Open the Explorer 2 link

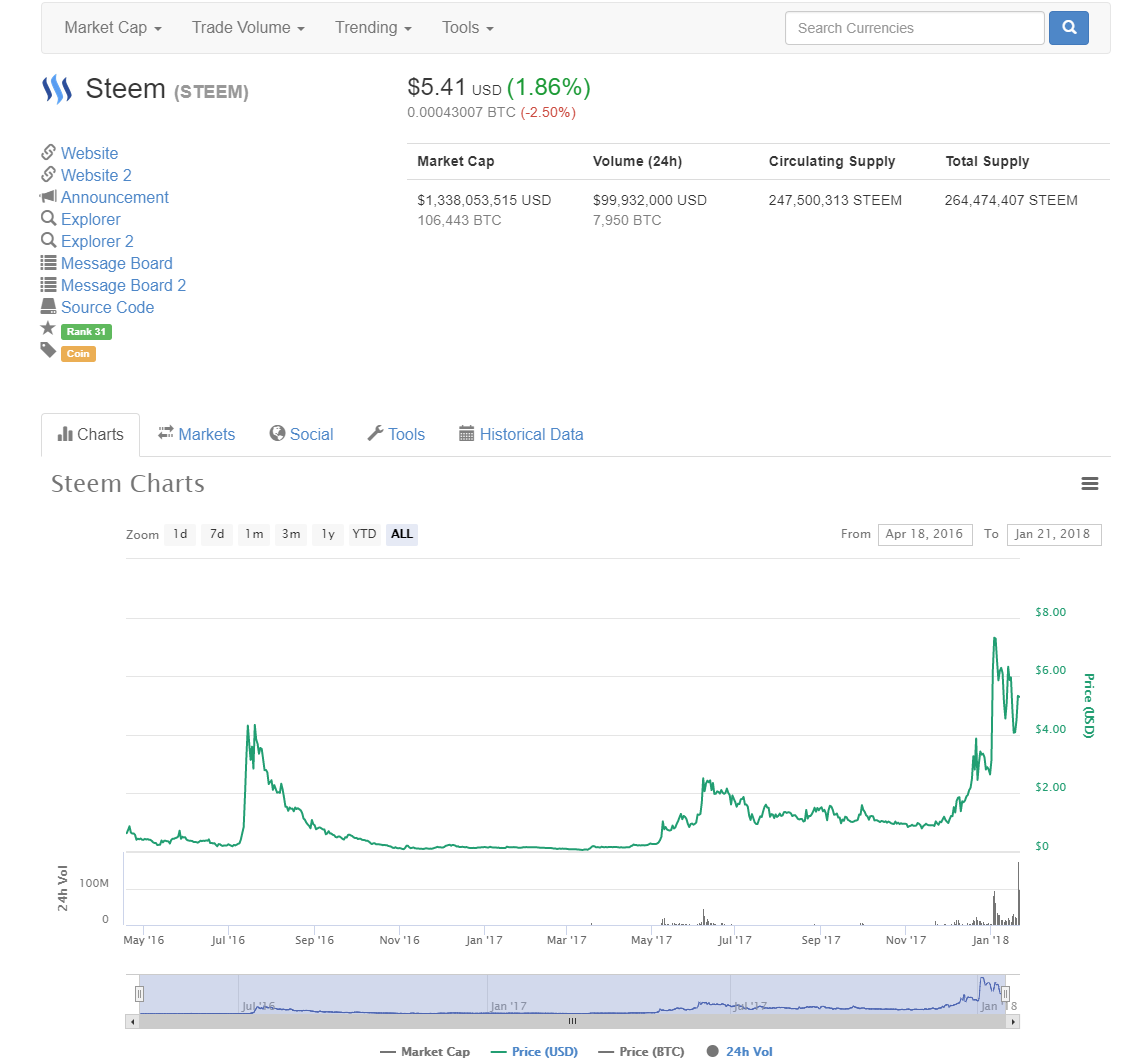[x=97, y=241]
